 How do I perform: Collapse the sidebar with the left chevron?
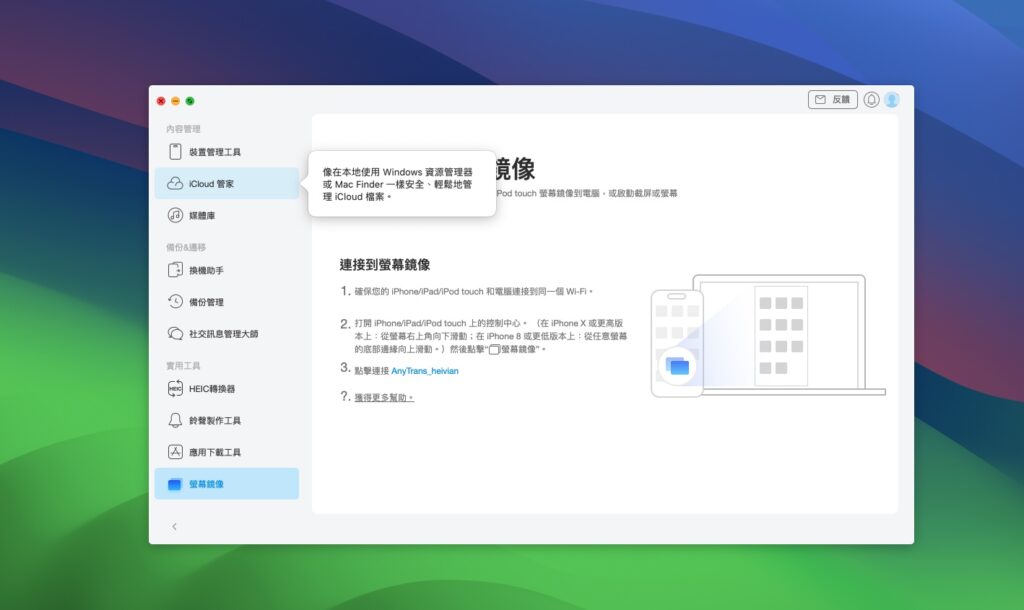point(175,526)
